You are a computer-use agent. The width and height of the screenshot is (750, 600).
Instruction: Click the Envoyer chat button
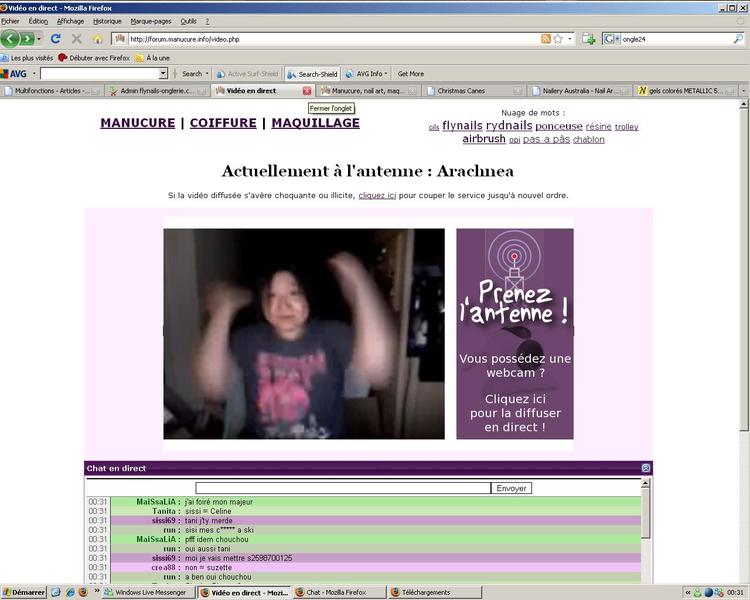point(511,488)
